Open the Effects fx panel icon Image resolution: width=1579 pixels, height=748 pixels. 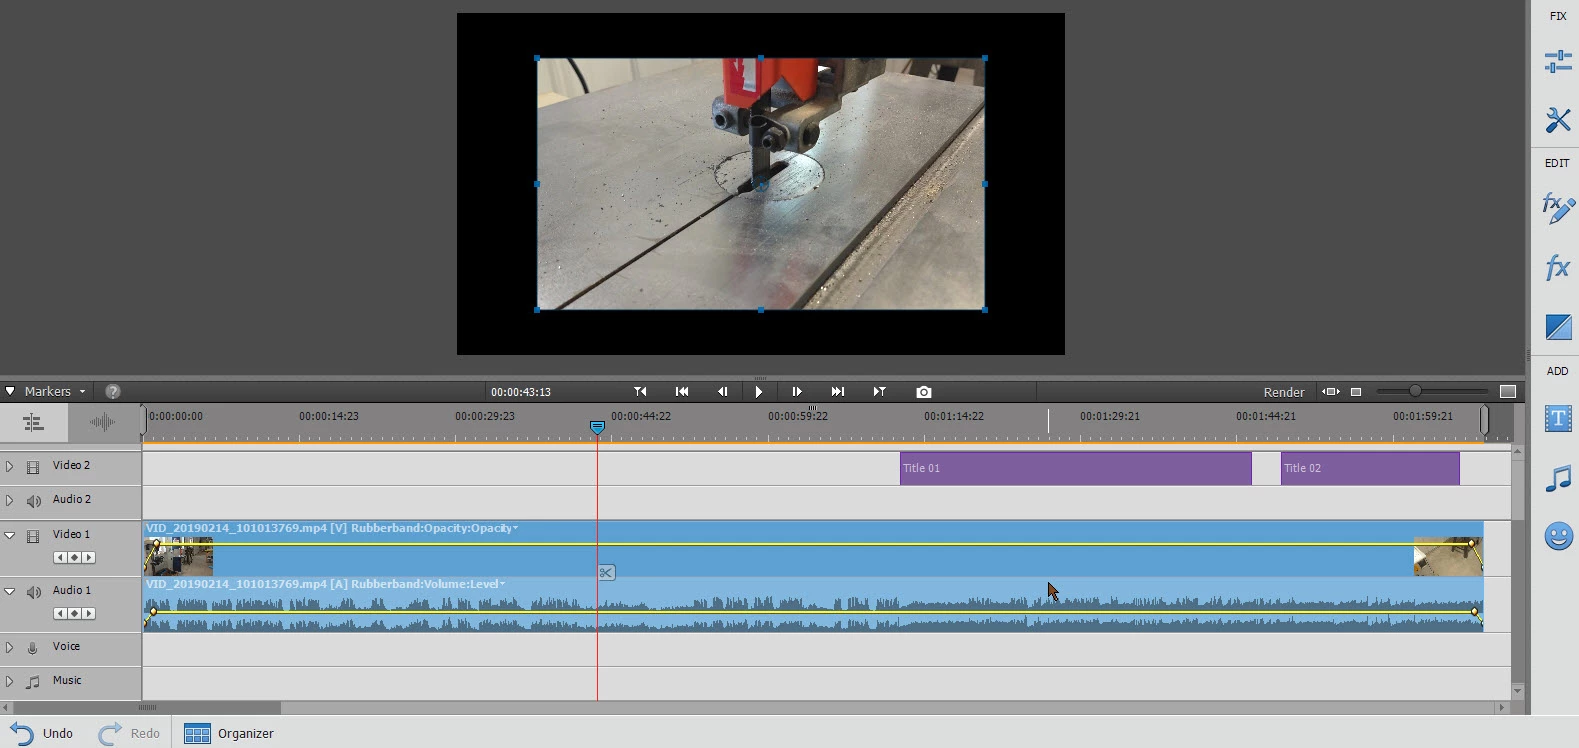(1557, 267)
